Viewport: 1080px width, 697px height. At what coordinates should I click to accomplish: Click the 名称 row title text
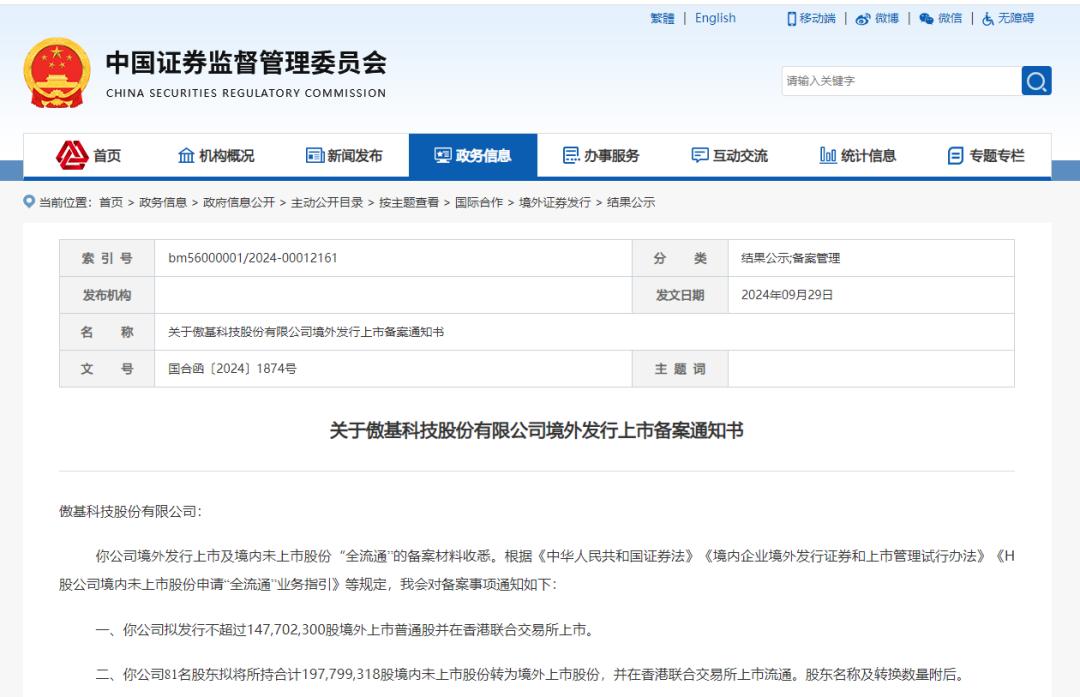click(x=306, y=332)
